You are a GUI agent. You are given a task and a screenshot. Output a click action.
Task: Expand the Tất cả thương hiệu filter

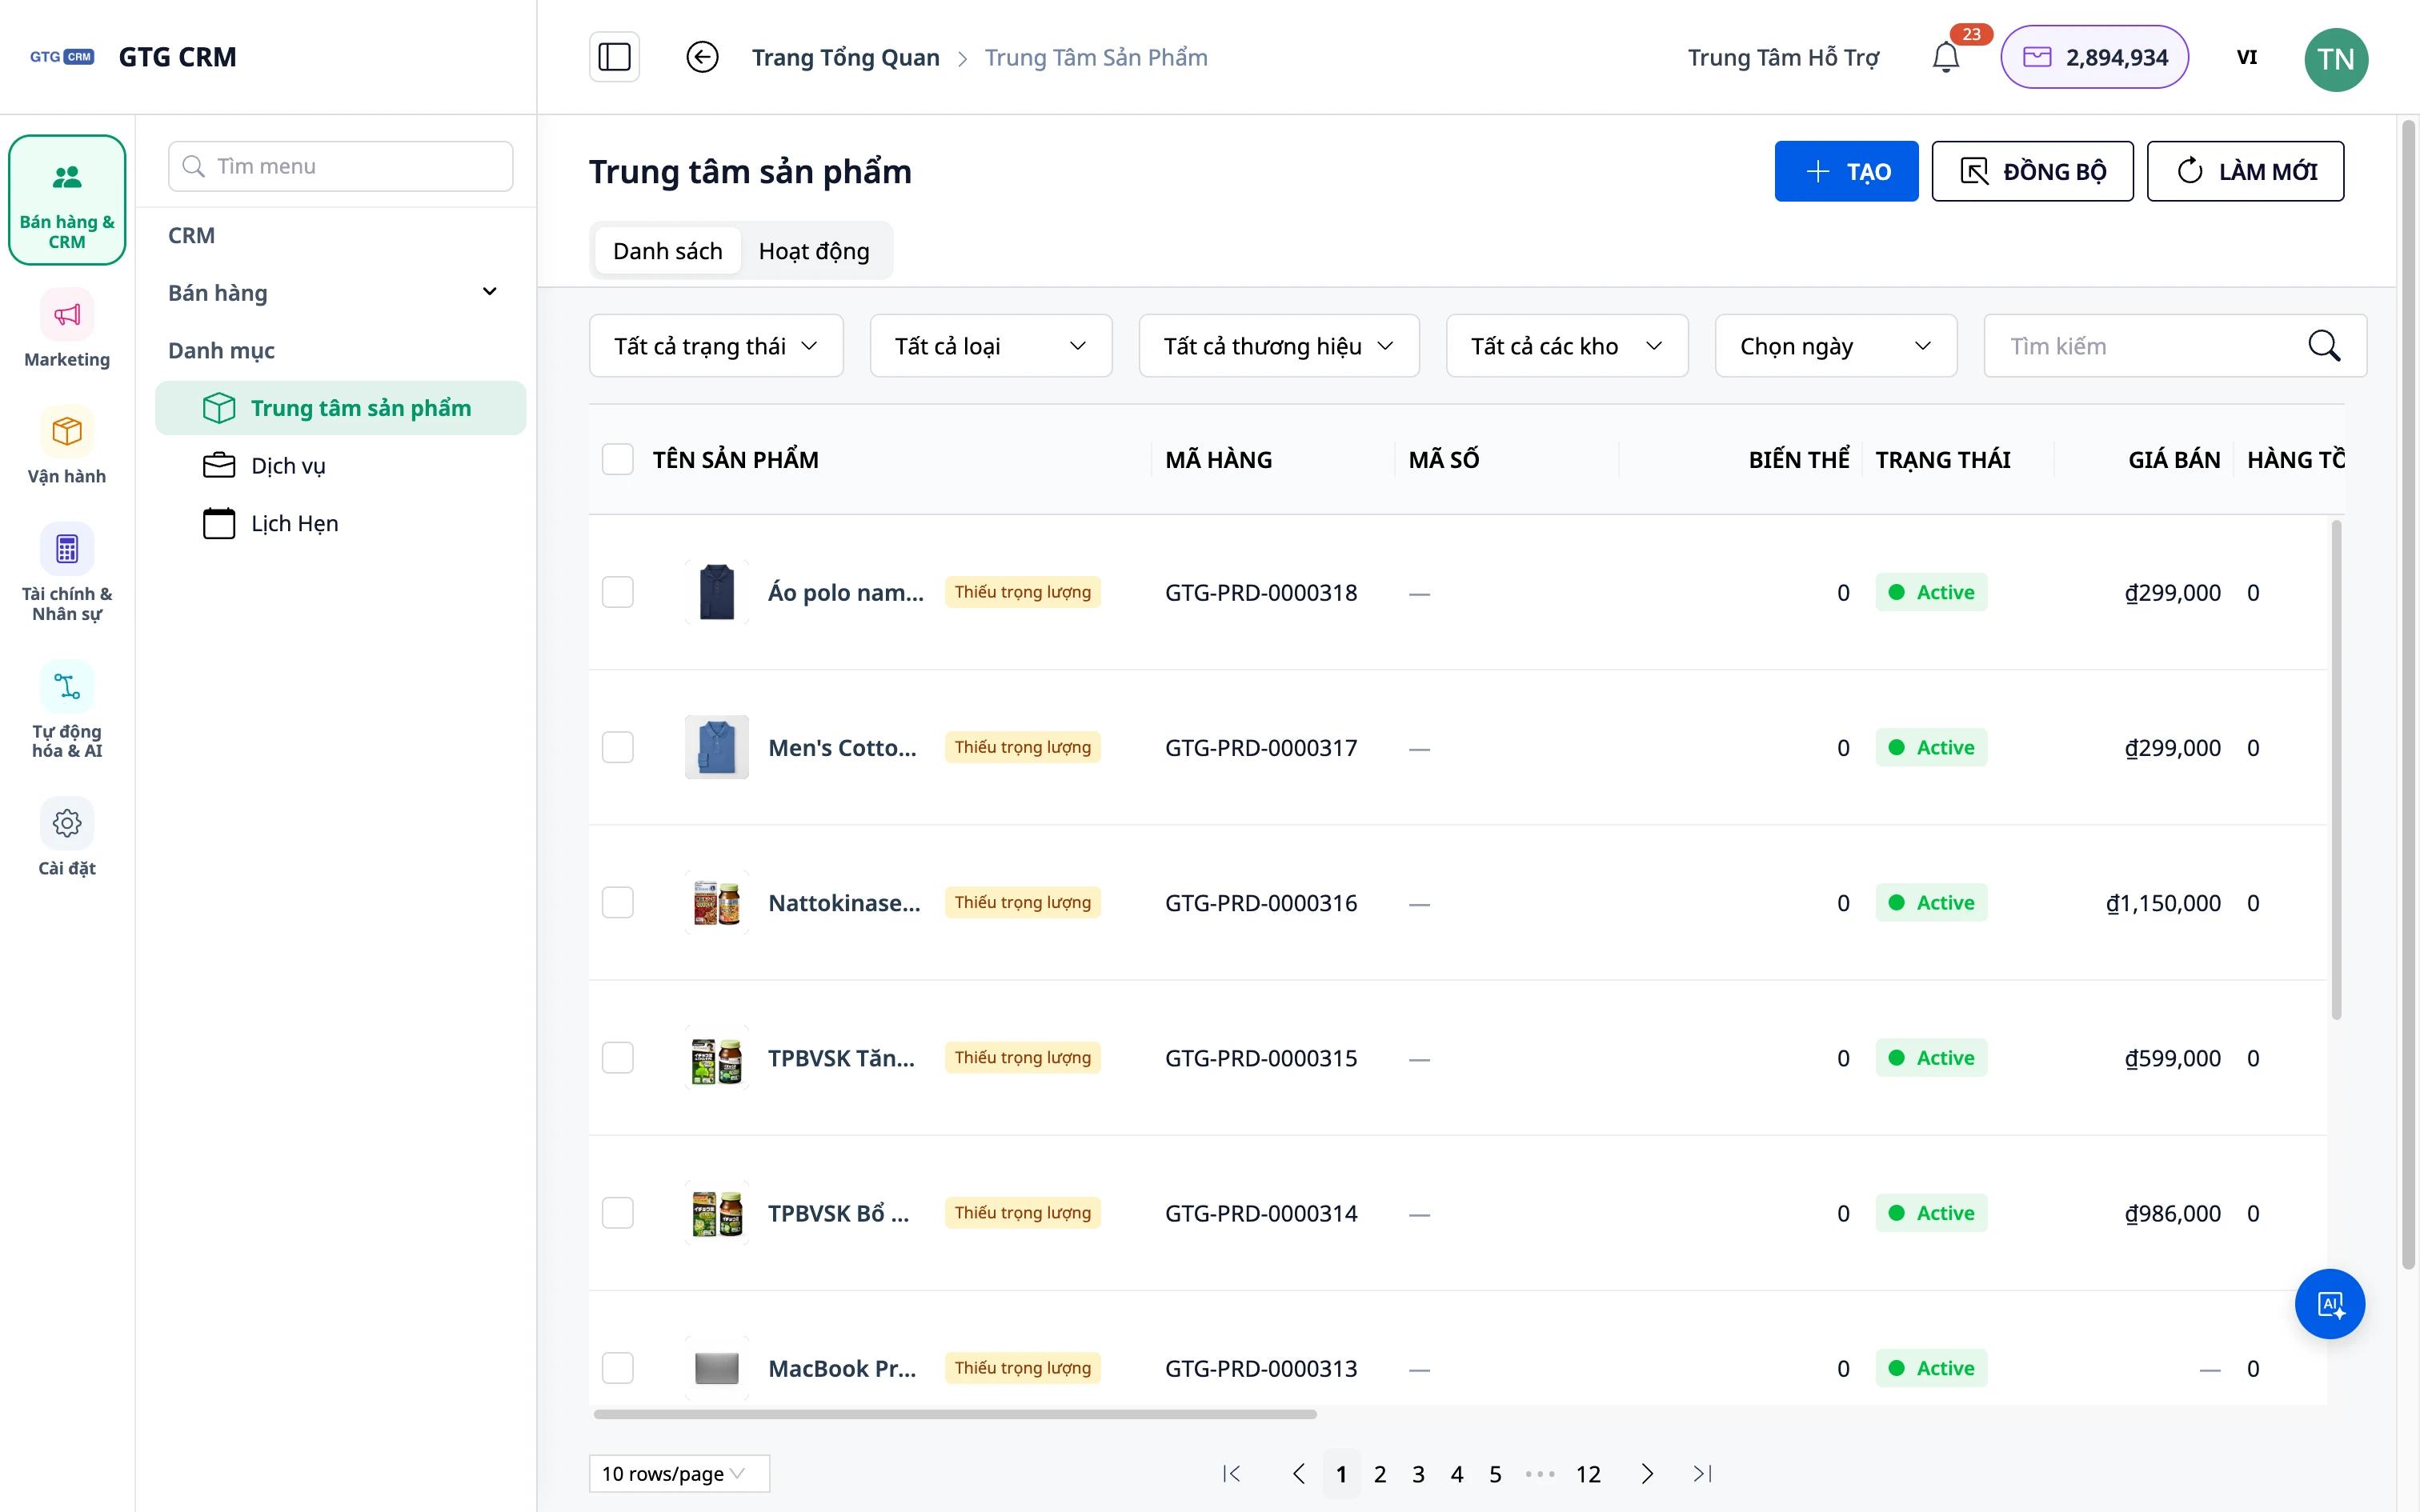click(1279, 346)
